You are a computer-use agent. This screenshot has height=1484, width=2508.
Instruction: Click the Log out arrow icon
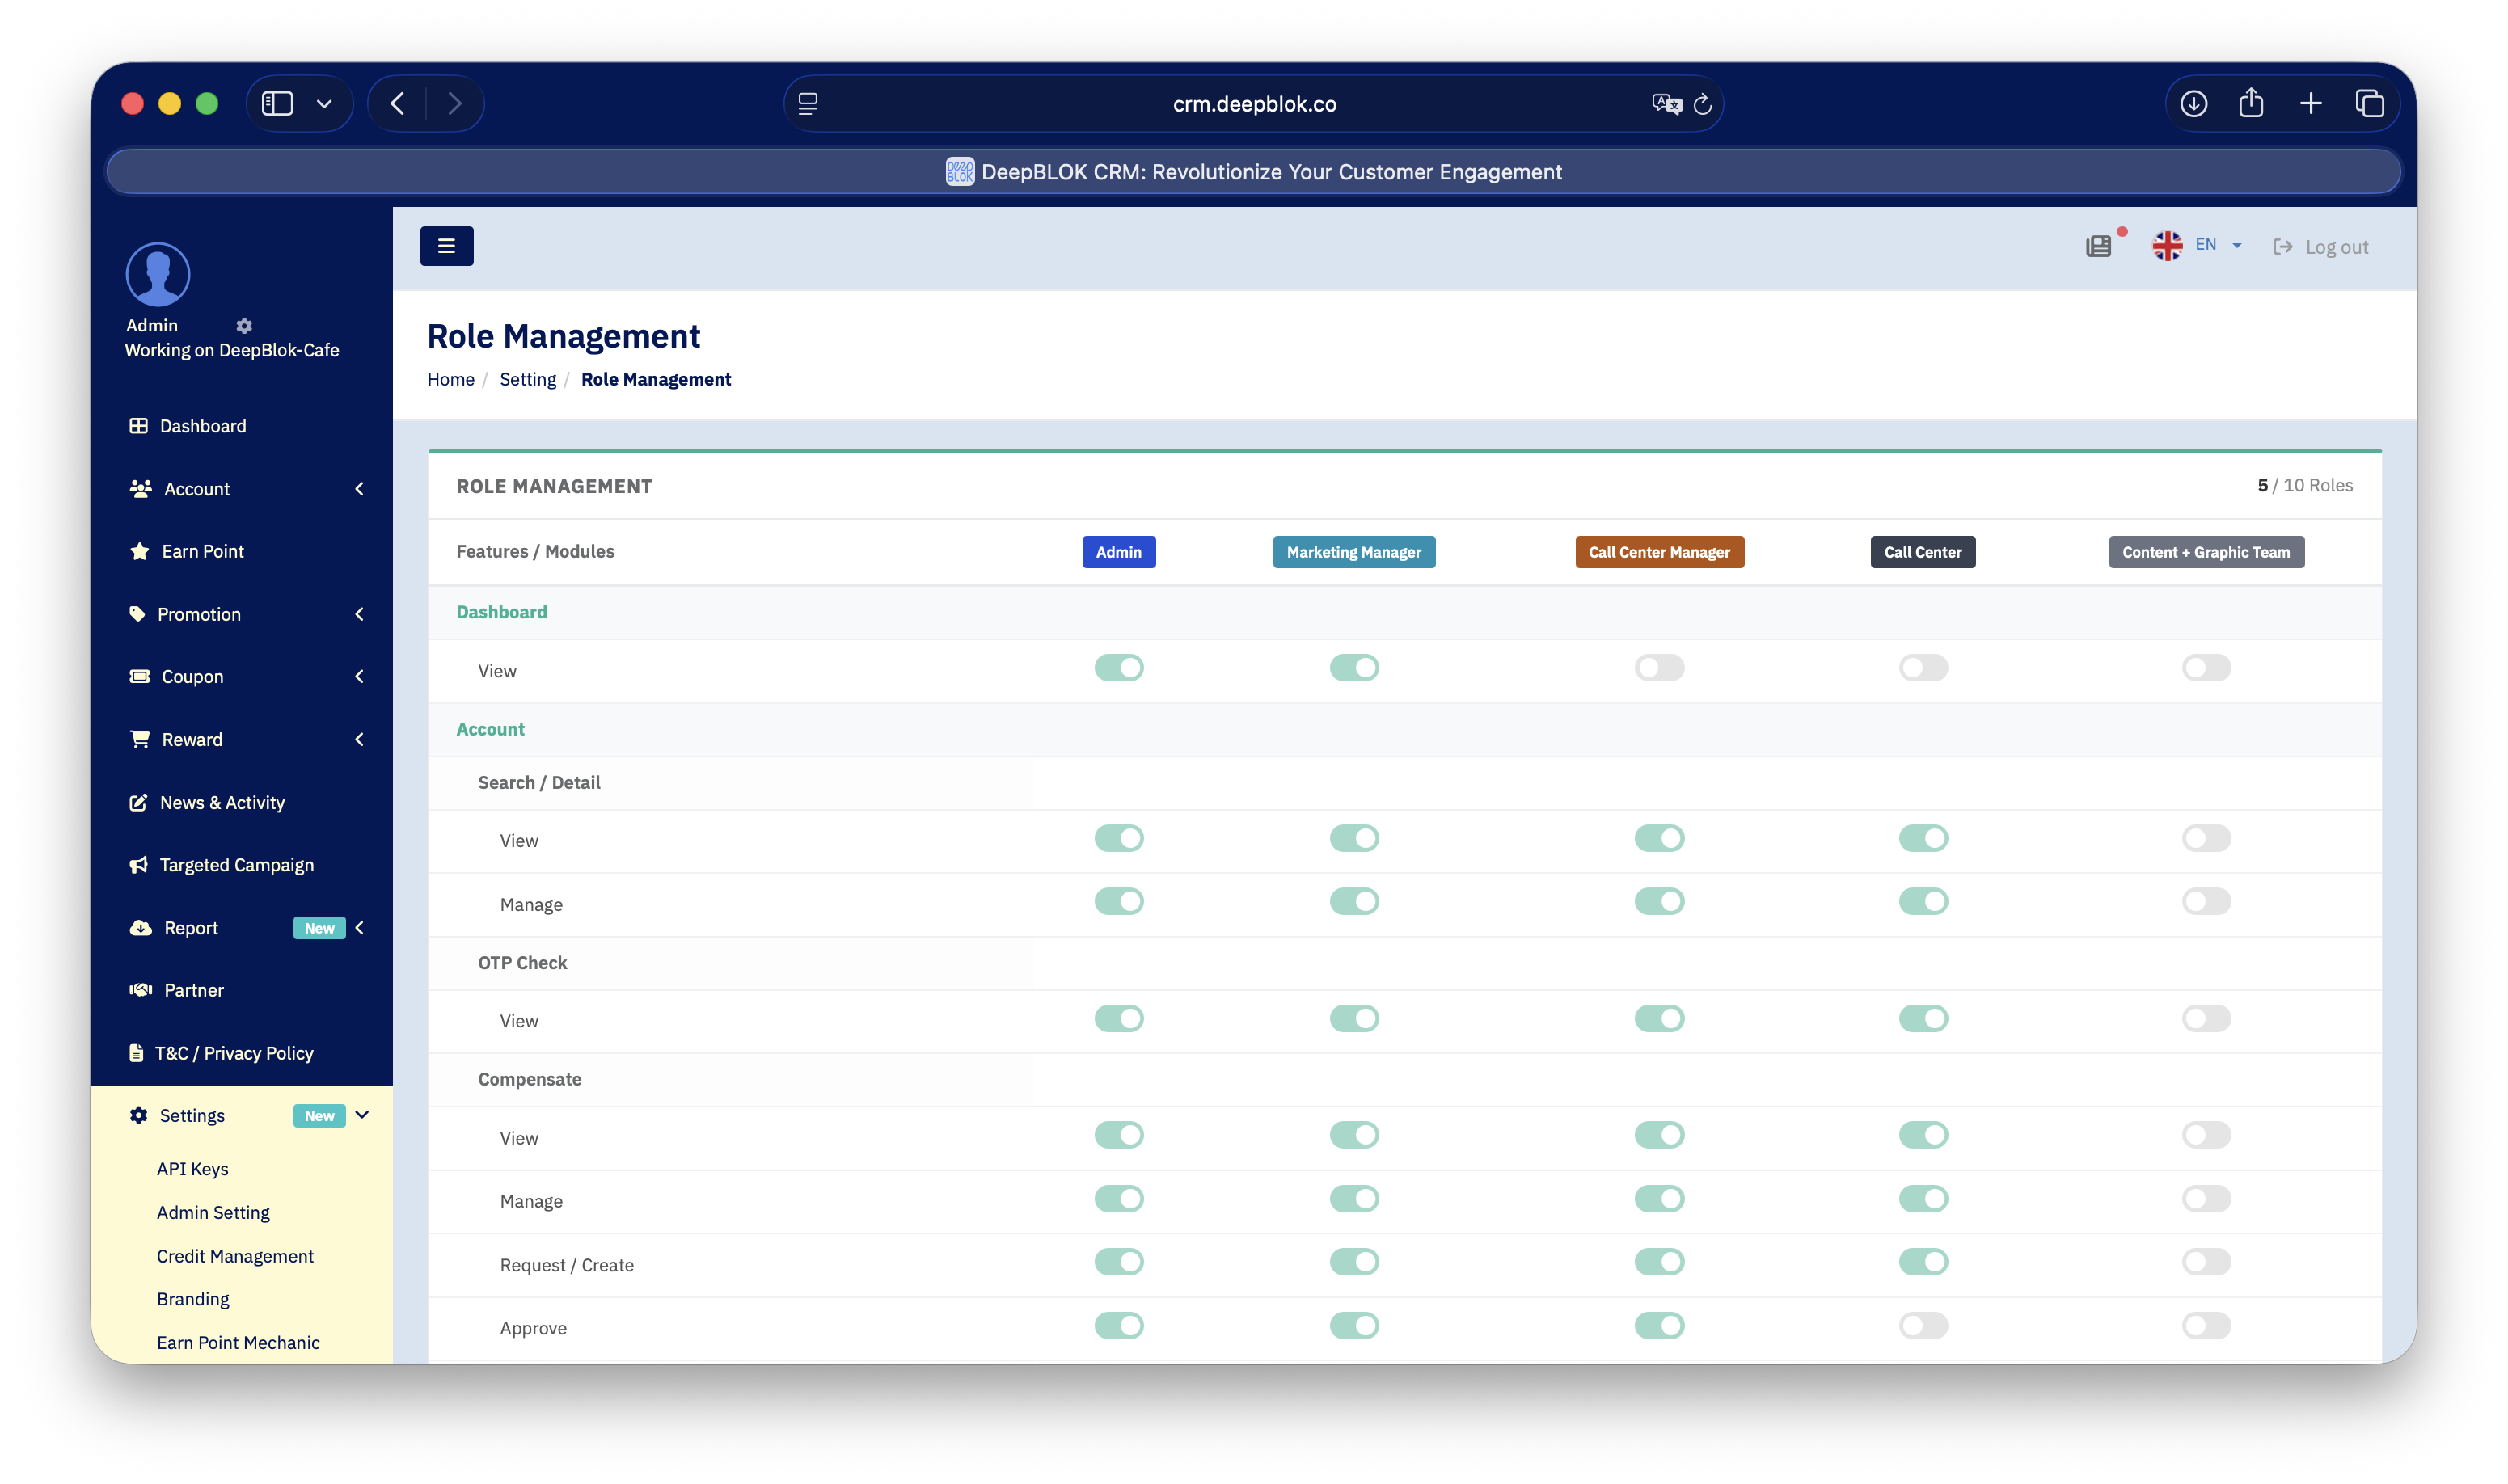point(2282,246)
